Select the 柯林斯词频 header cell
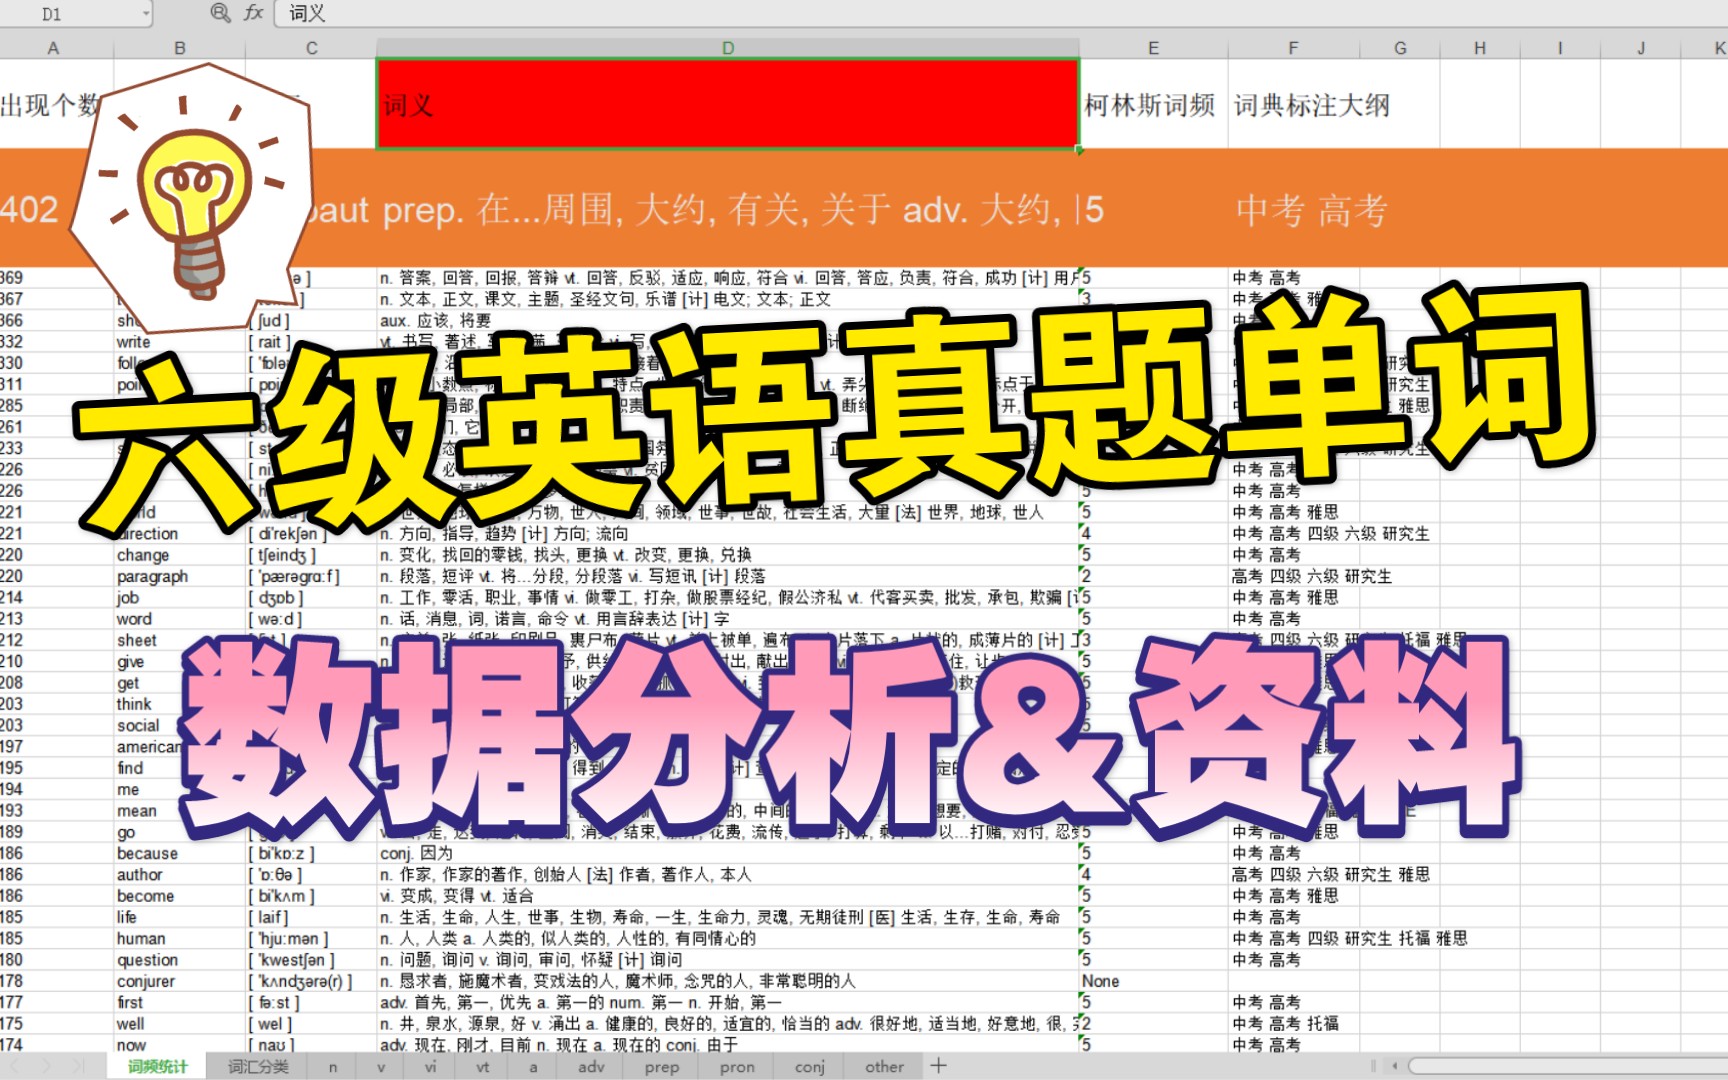 tap(1154, 104)
